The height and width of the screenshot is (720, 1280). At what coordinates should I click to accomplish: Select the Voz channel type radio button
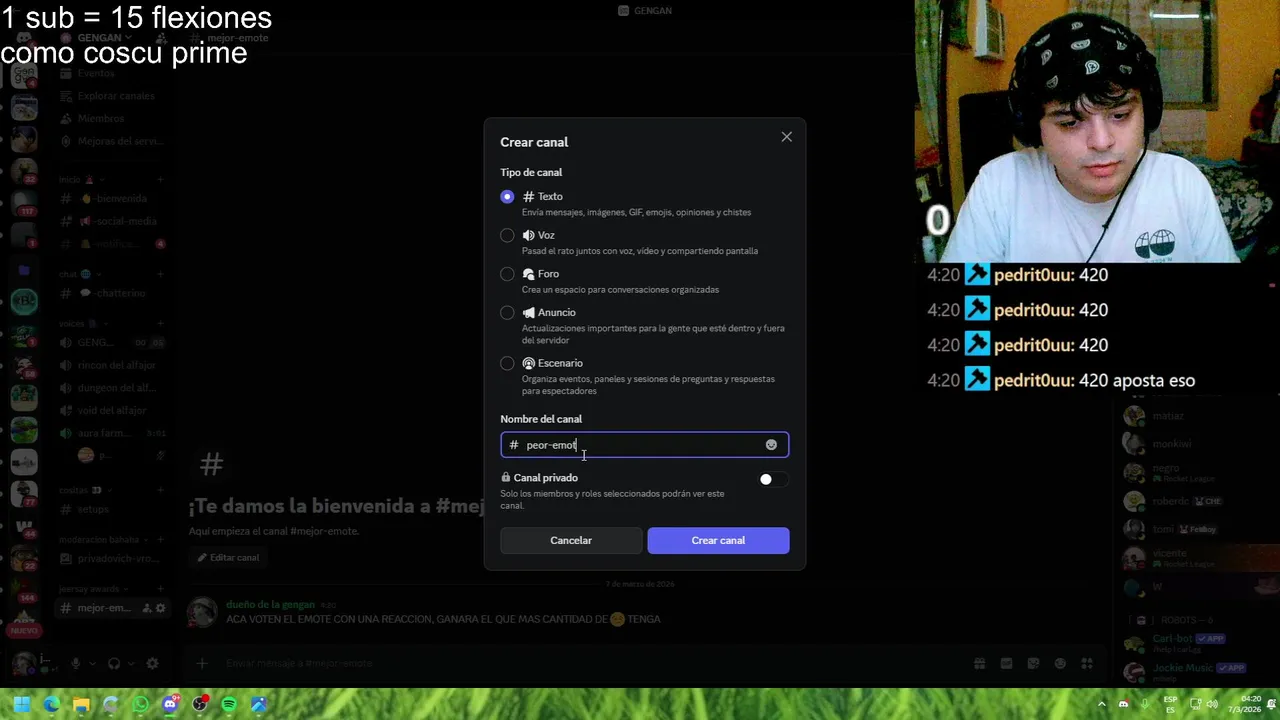[507, 236]
